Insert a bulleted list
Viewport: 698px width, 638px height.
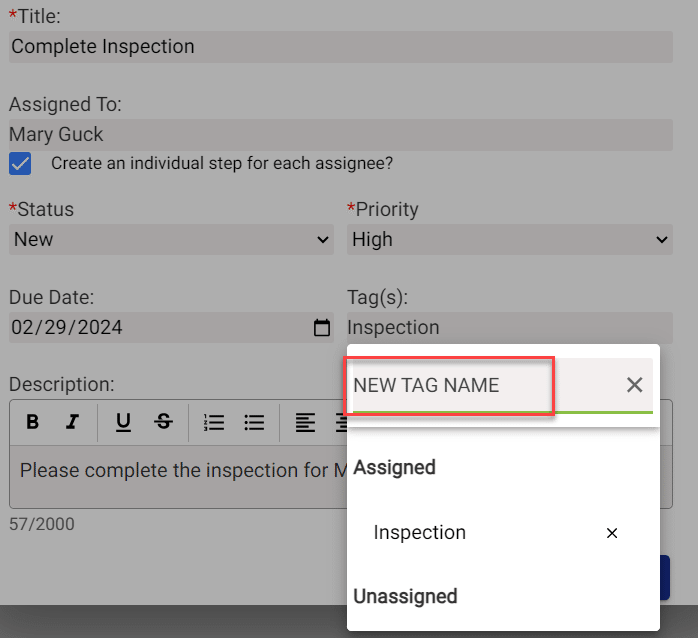point(254,421)
